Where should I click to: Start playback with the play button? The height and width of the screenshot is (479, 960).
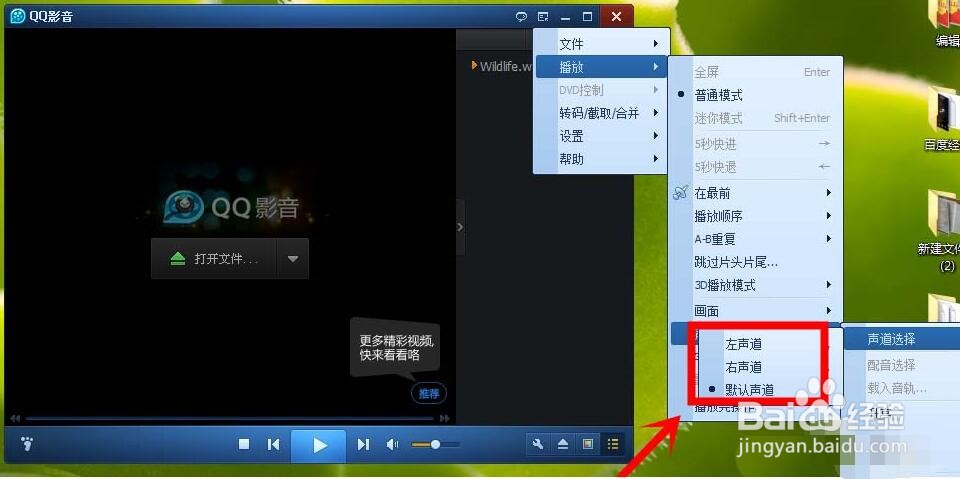(x=318, y=445)
